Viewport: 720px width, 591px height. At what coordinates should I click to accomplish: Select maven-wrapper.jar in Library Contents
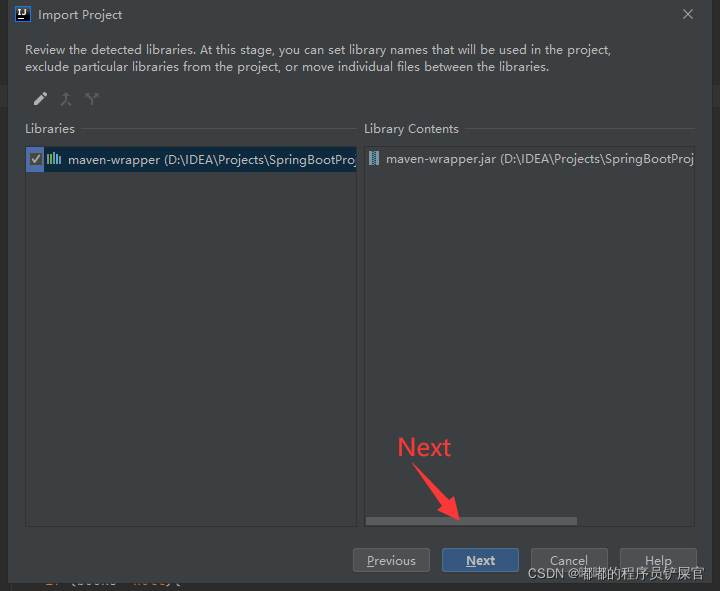point(529,159)
